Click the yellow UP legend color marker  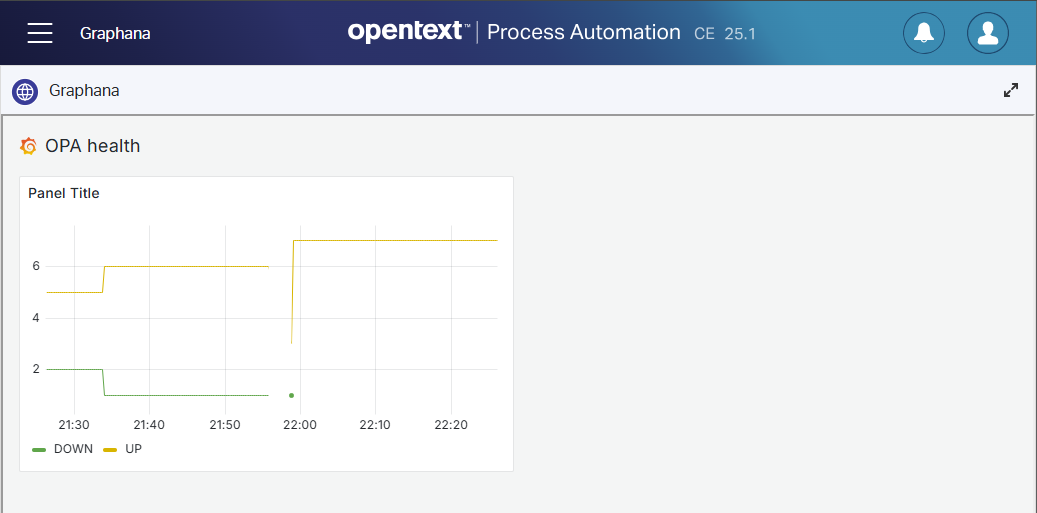point(110,450)
